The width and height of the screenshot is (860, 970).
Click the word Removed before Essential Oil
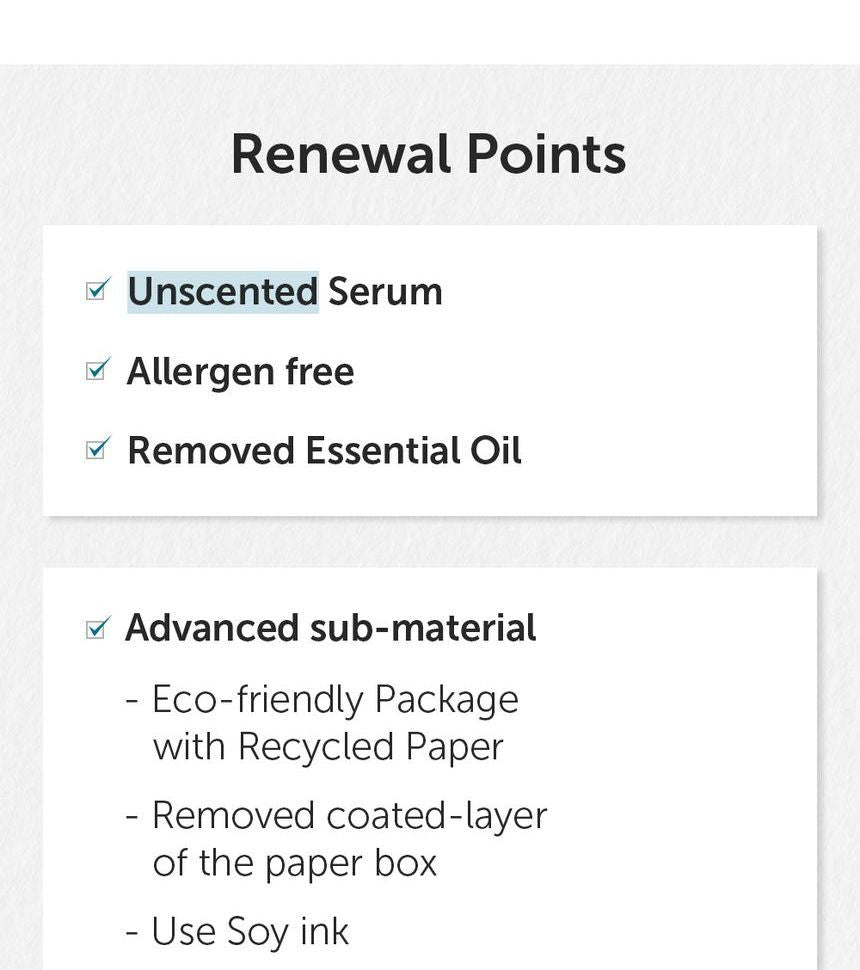tap(210, 451)
